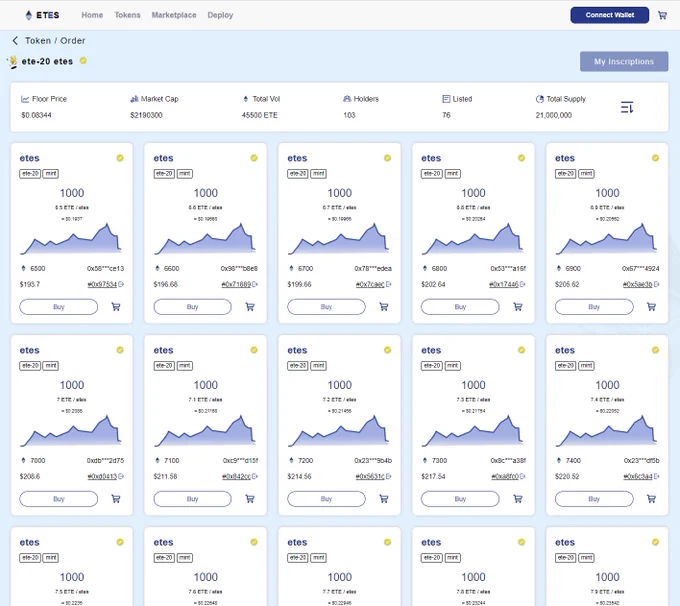This screenshot has width=680, height=606.
Task: Open the Marketplace nav item
Action: (x=174, y=15)
